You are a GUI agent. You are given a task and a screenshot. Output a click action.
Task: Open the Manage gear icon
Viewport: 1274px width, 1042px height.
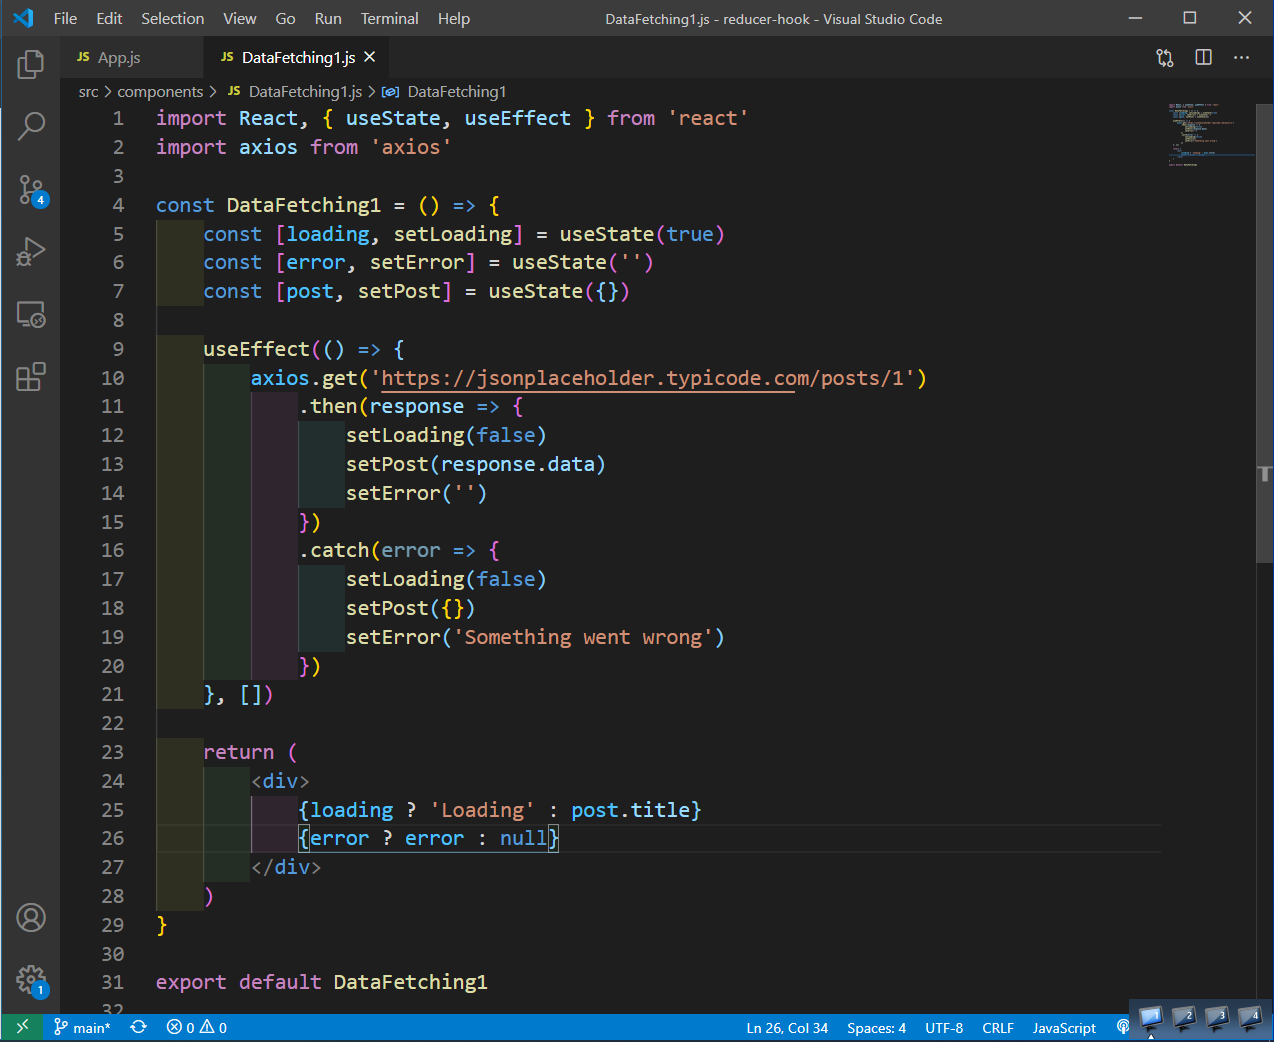click(x=31, y=980)
